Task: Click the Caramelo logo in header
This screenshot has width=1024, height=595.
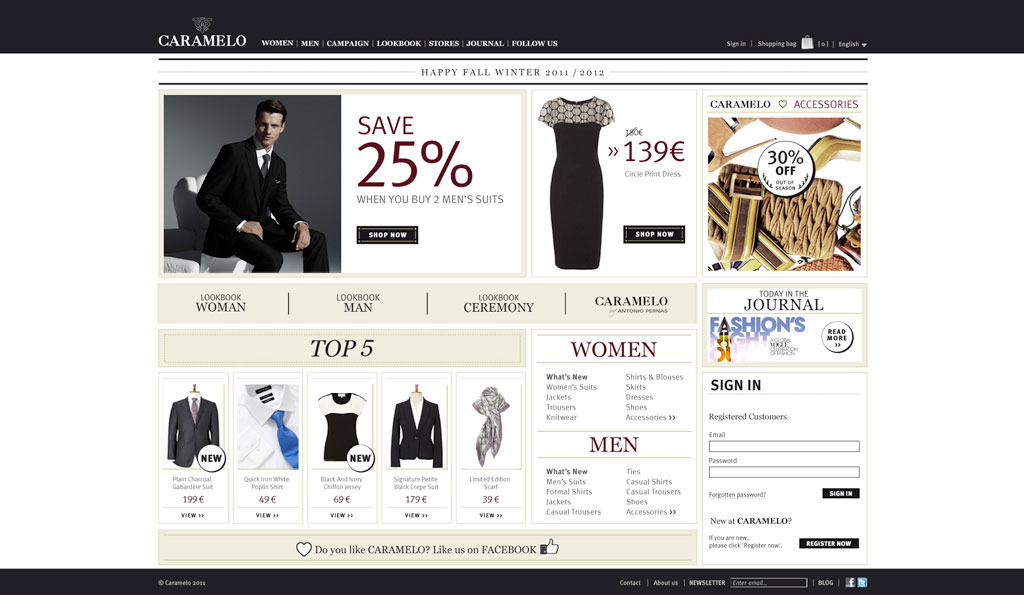Action: 202,33
